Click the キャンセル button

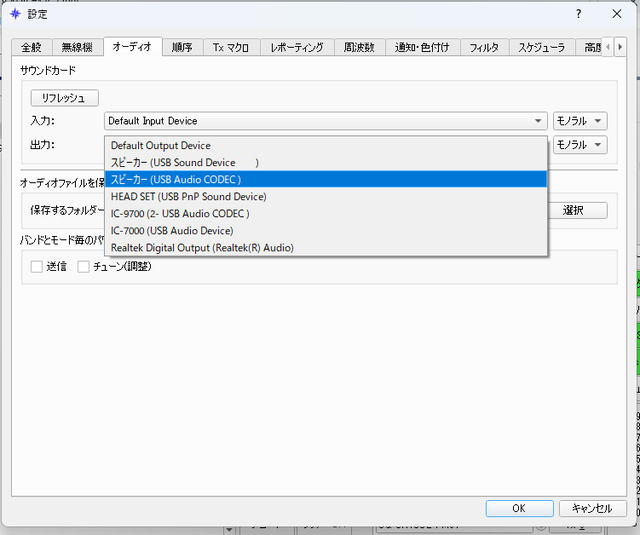[592, 508]
